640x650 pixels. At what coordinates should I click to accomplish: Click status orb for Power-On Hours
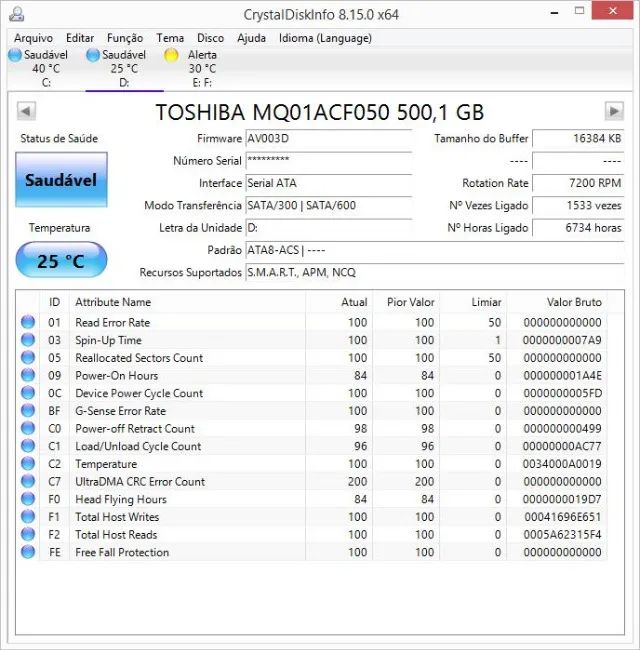coord(28,376)
